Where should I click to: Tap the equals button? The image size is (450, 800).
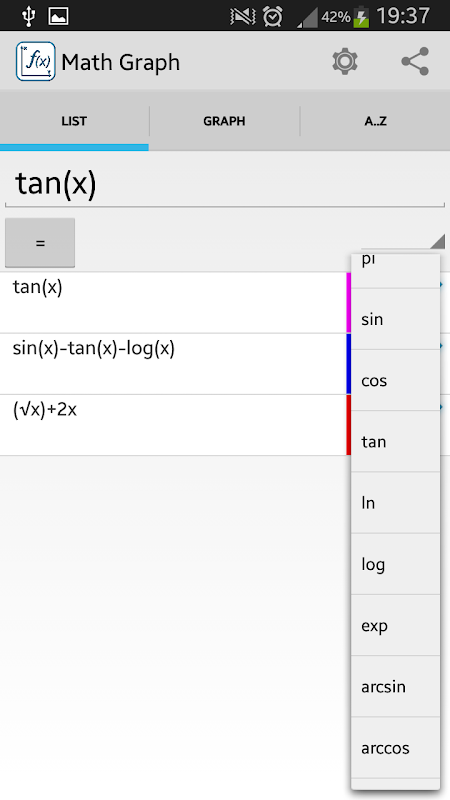click(40, 243)
